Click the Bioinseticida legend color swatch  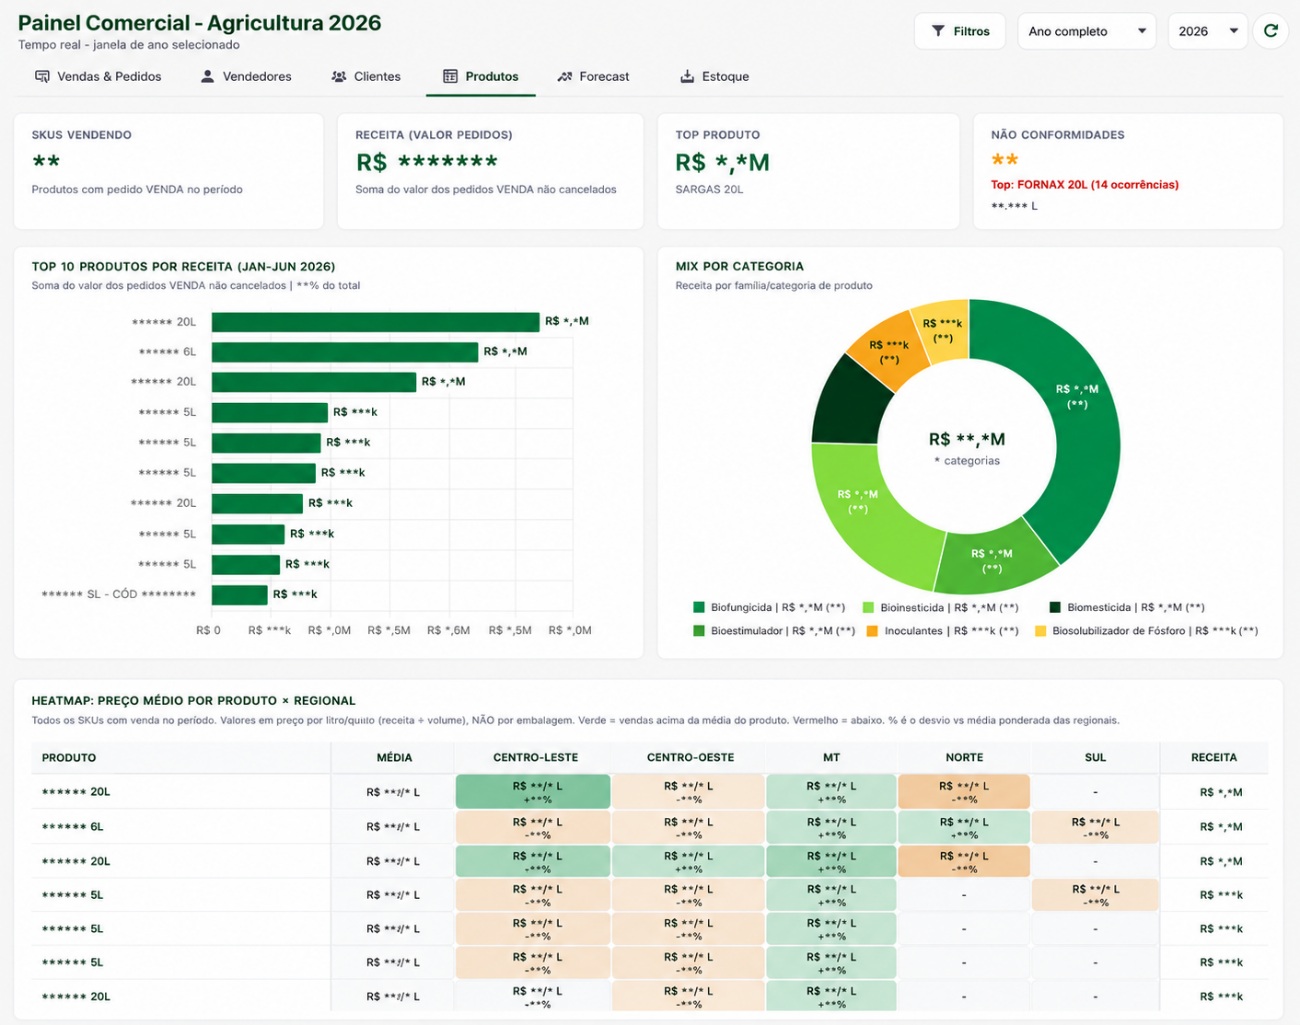click(x=868, y=607)
